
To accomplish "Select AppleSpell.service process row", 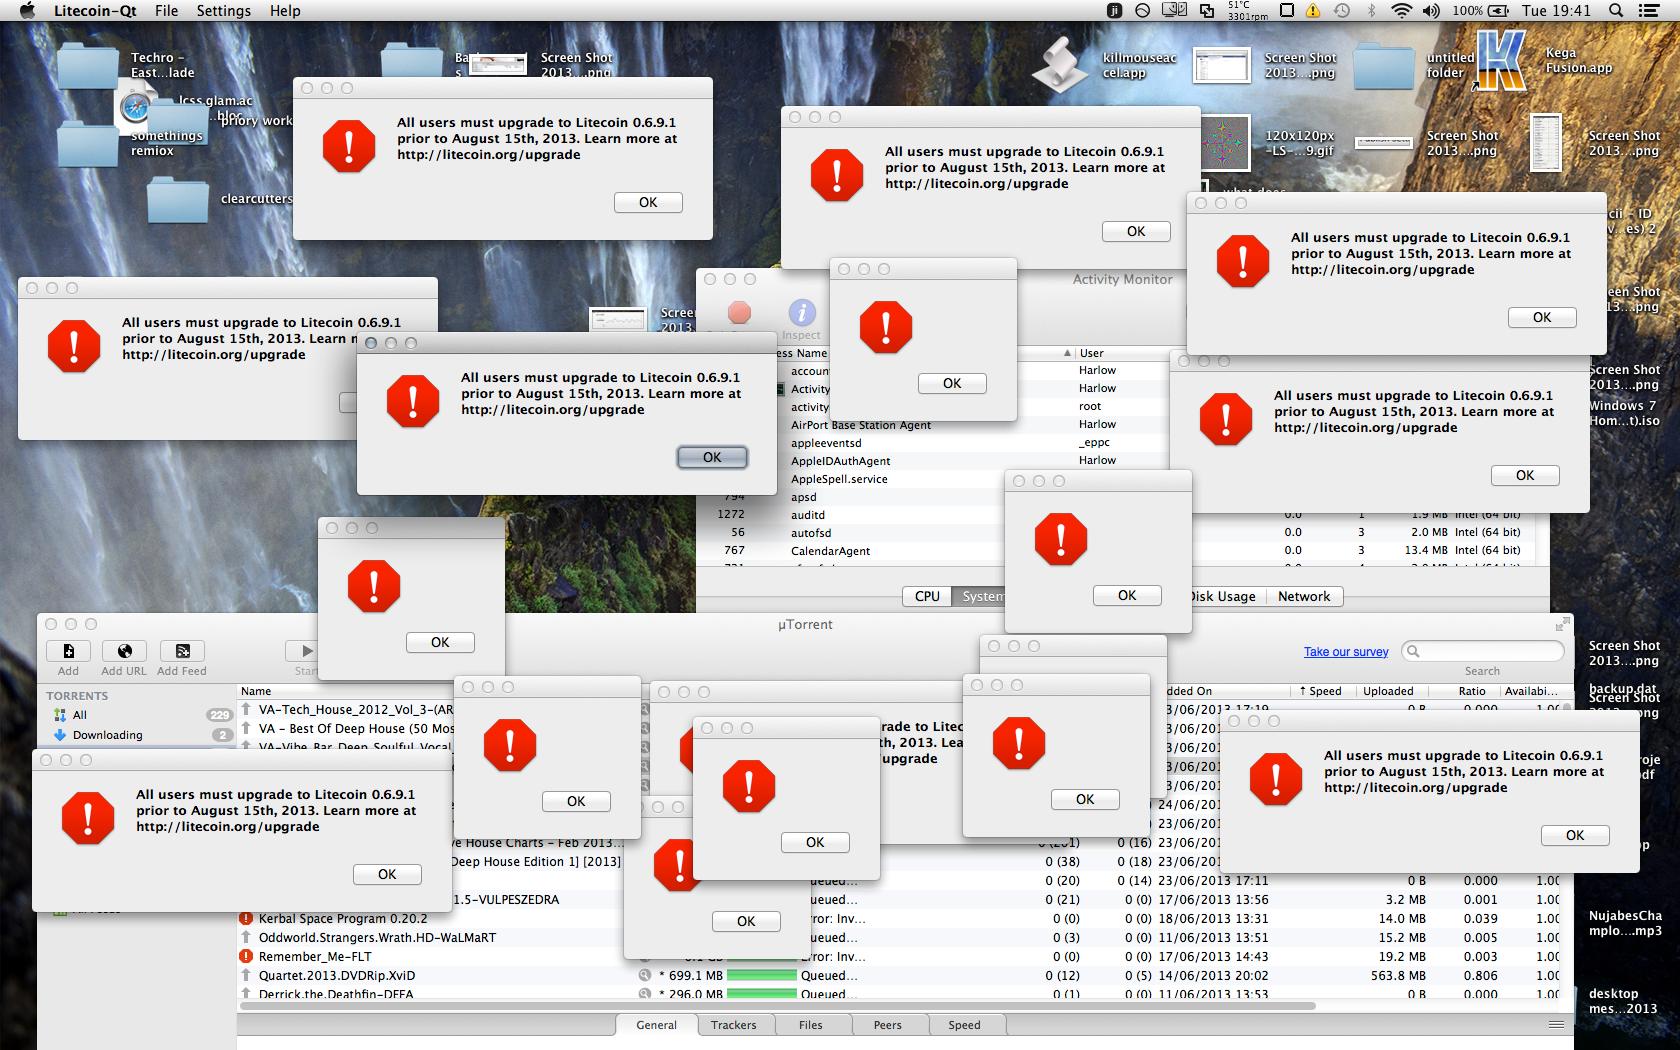I will pos(839,479).
